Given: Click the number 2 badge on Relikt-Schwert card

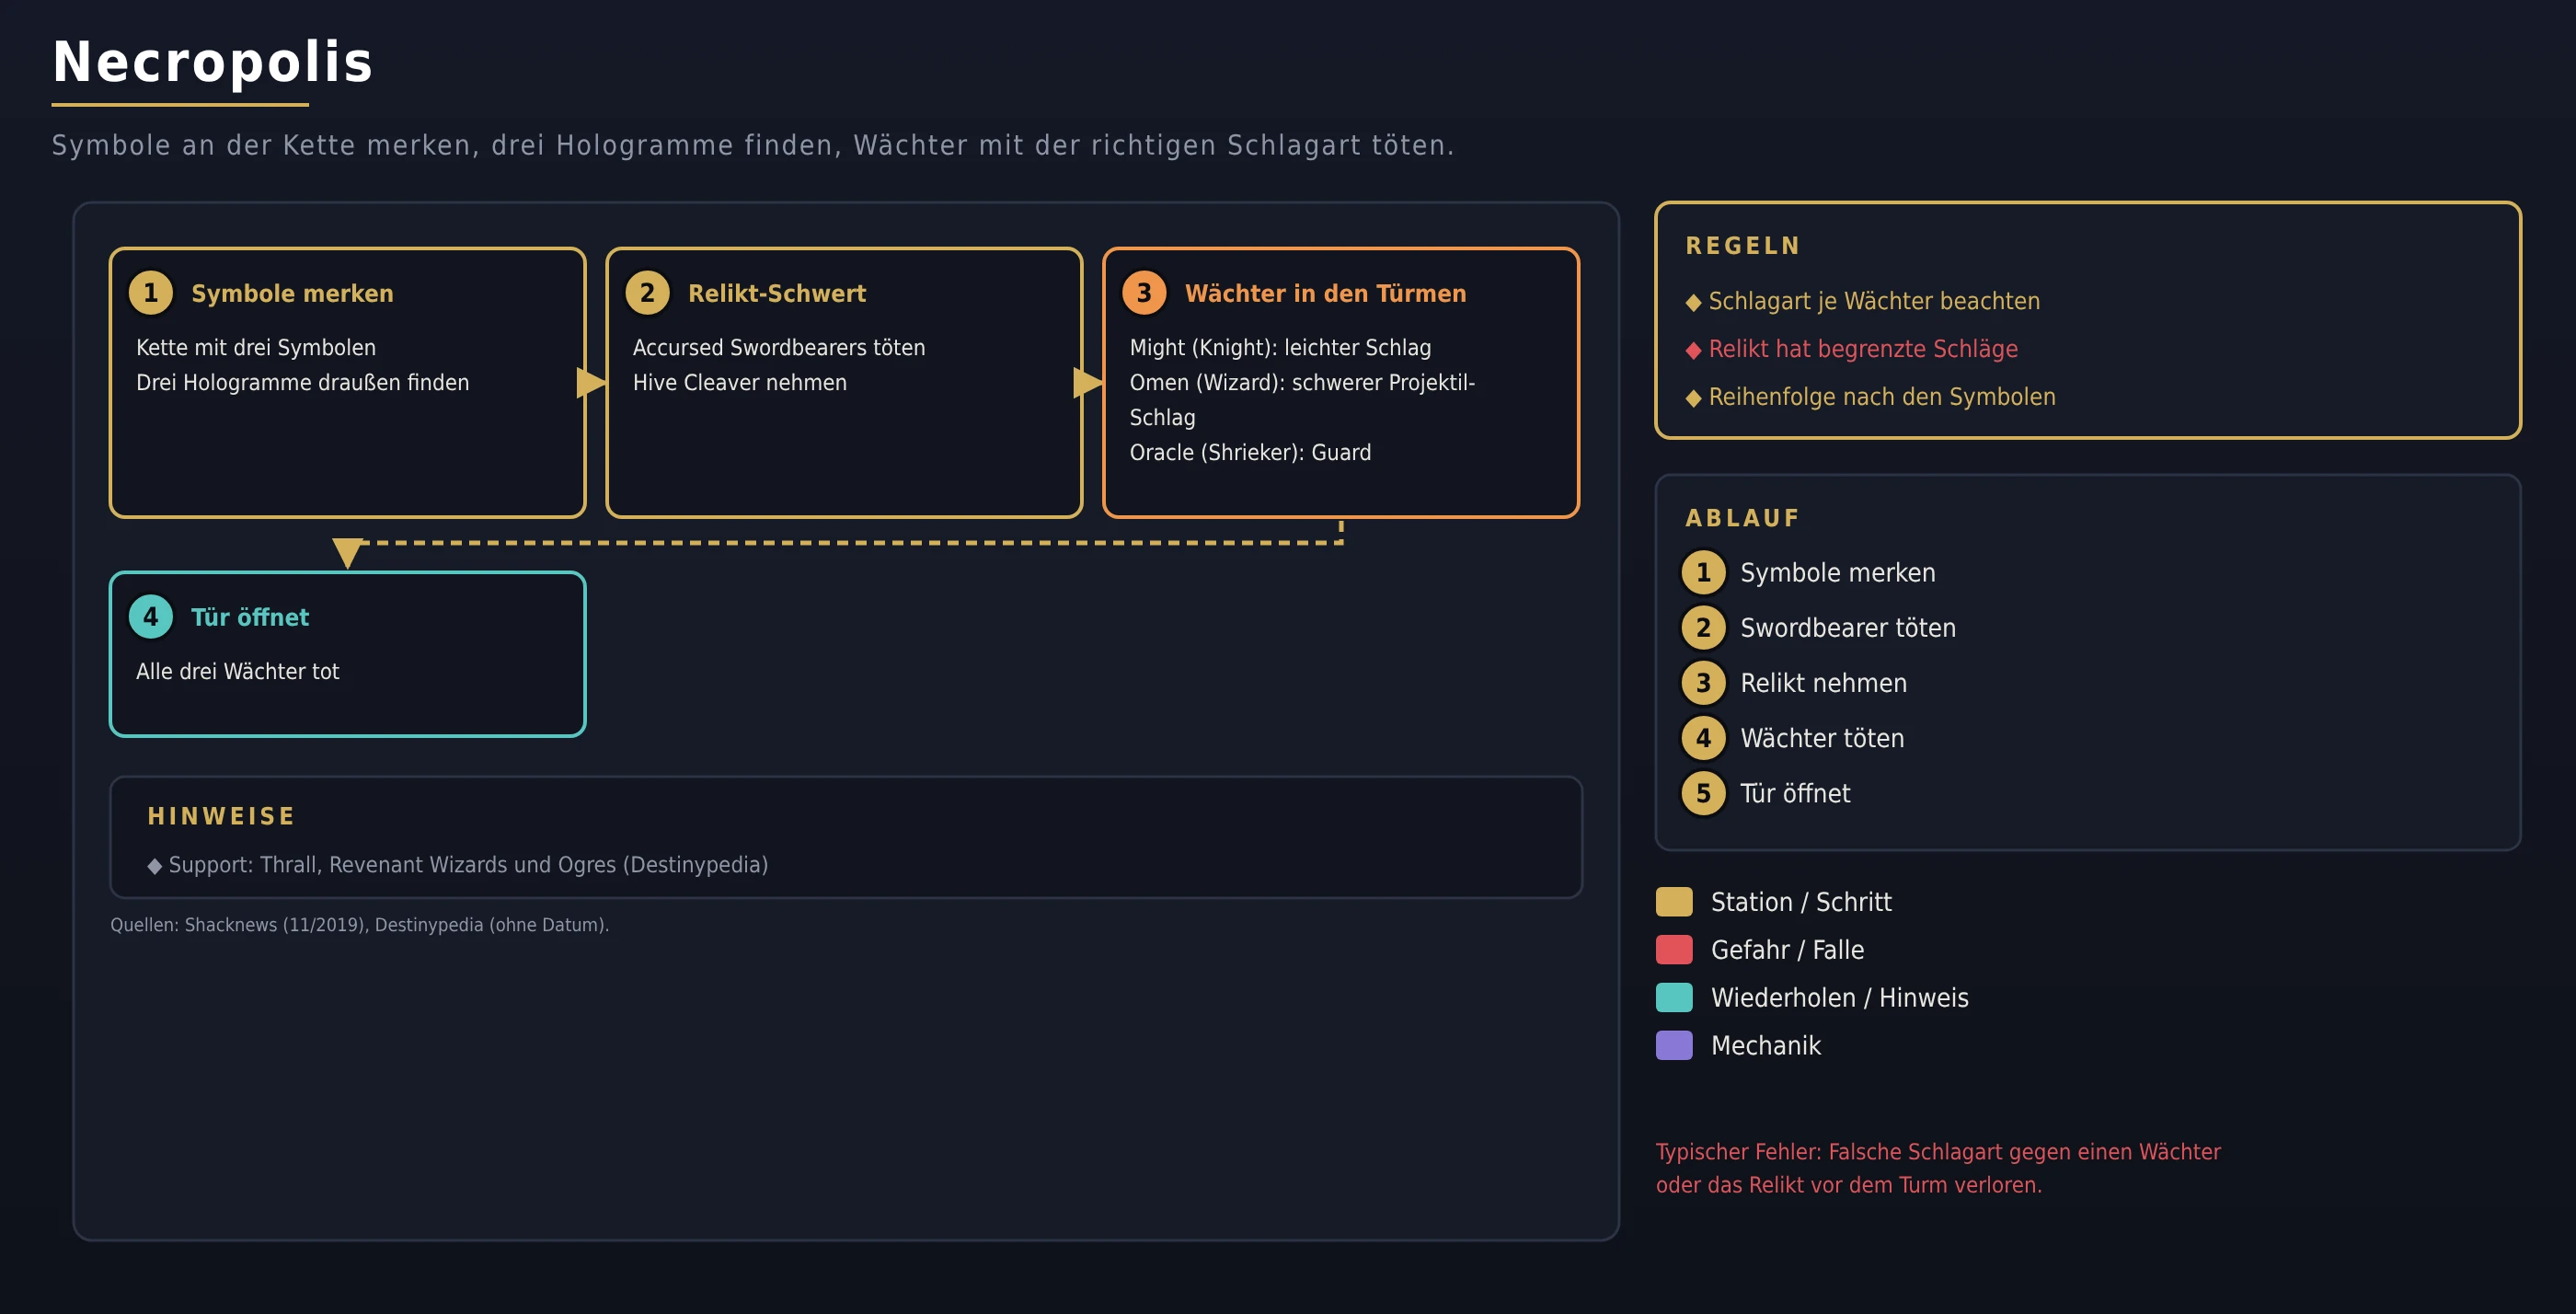Looking at the screenshot, I should 647,292.
